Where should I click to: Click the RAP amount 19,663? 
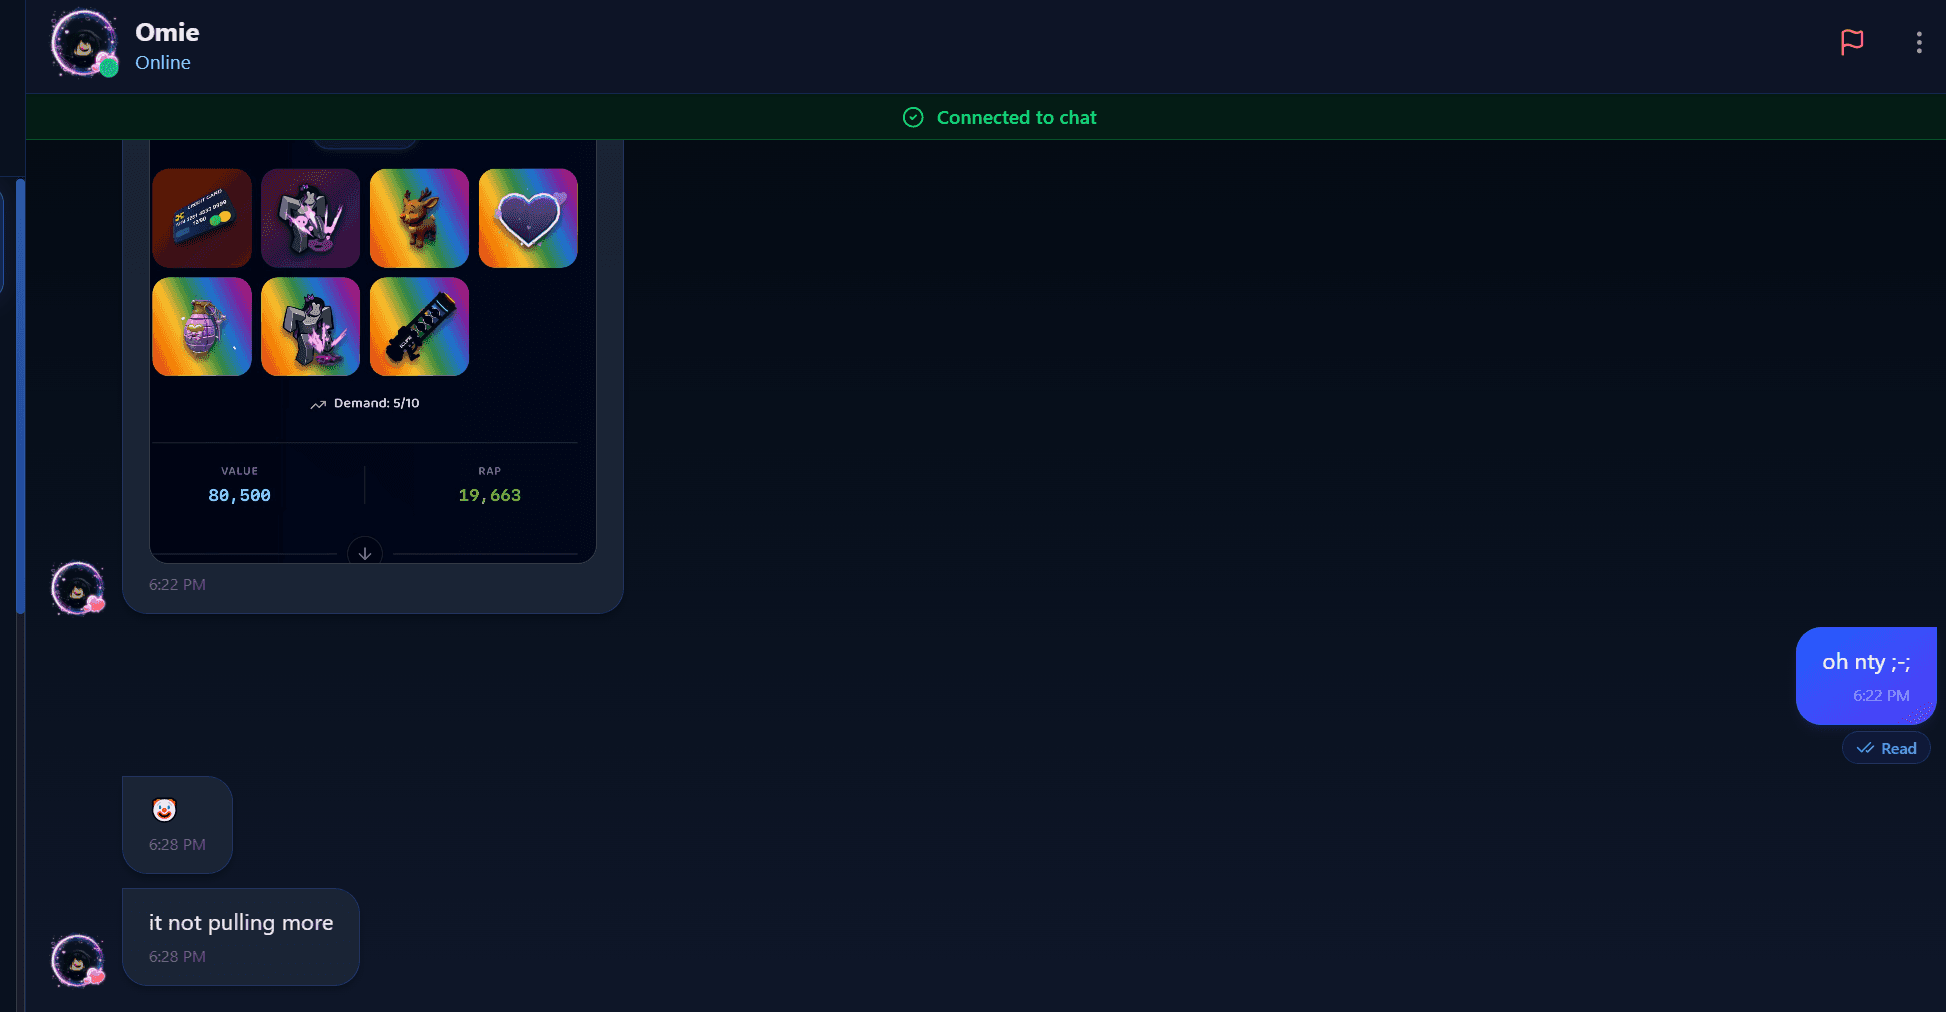pos(489,495)
